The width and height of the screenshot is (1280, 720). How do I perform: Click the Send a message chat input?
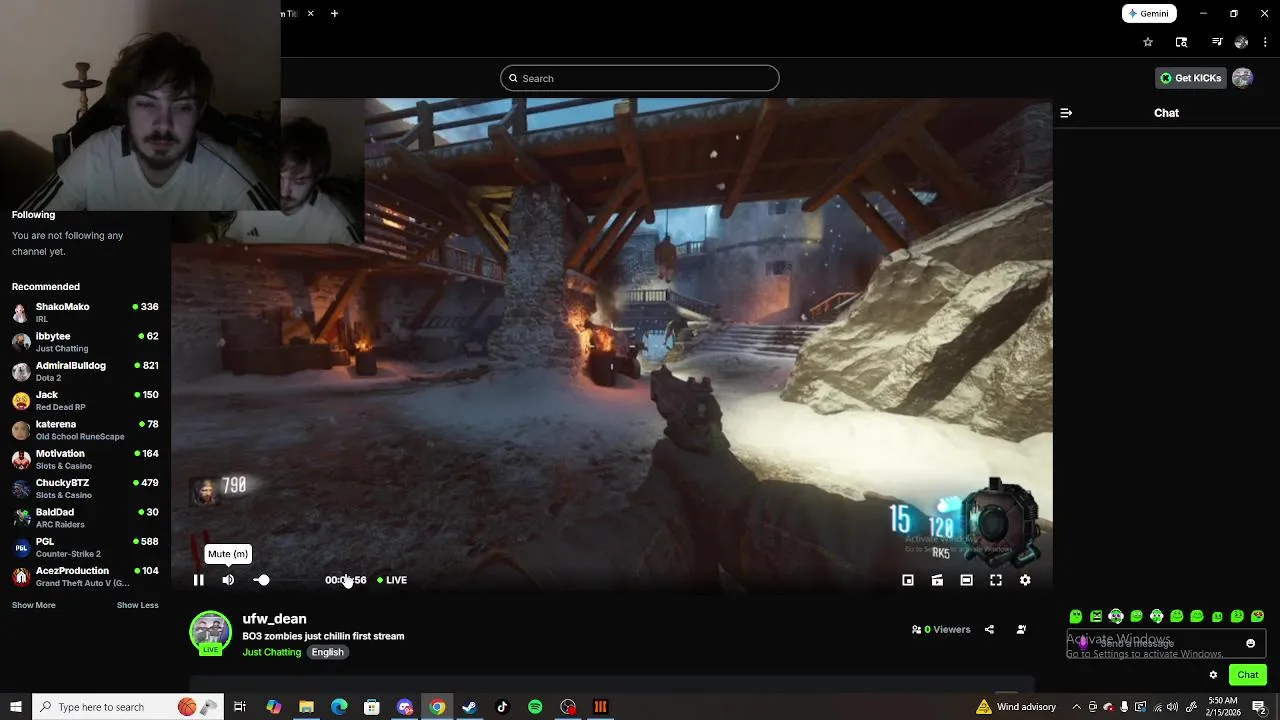pyautogui.click(x=1166, y=644)
